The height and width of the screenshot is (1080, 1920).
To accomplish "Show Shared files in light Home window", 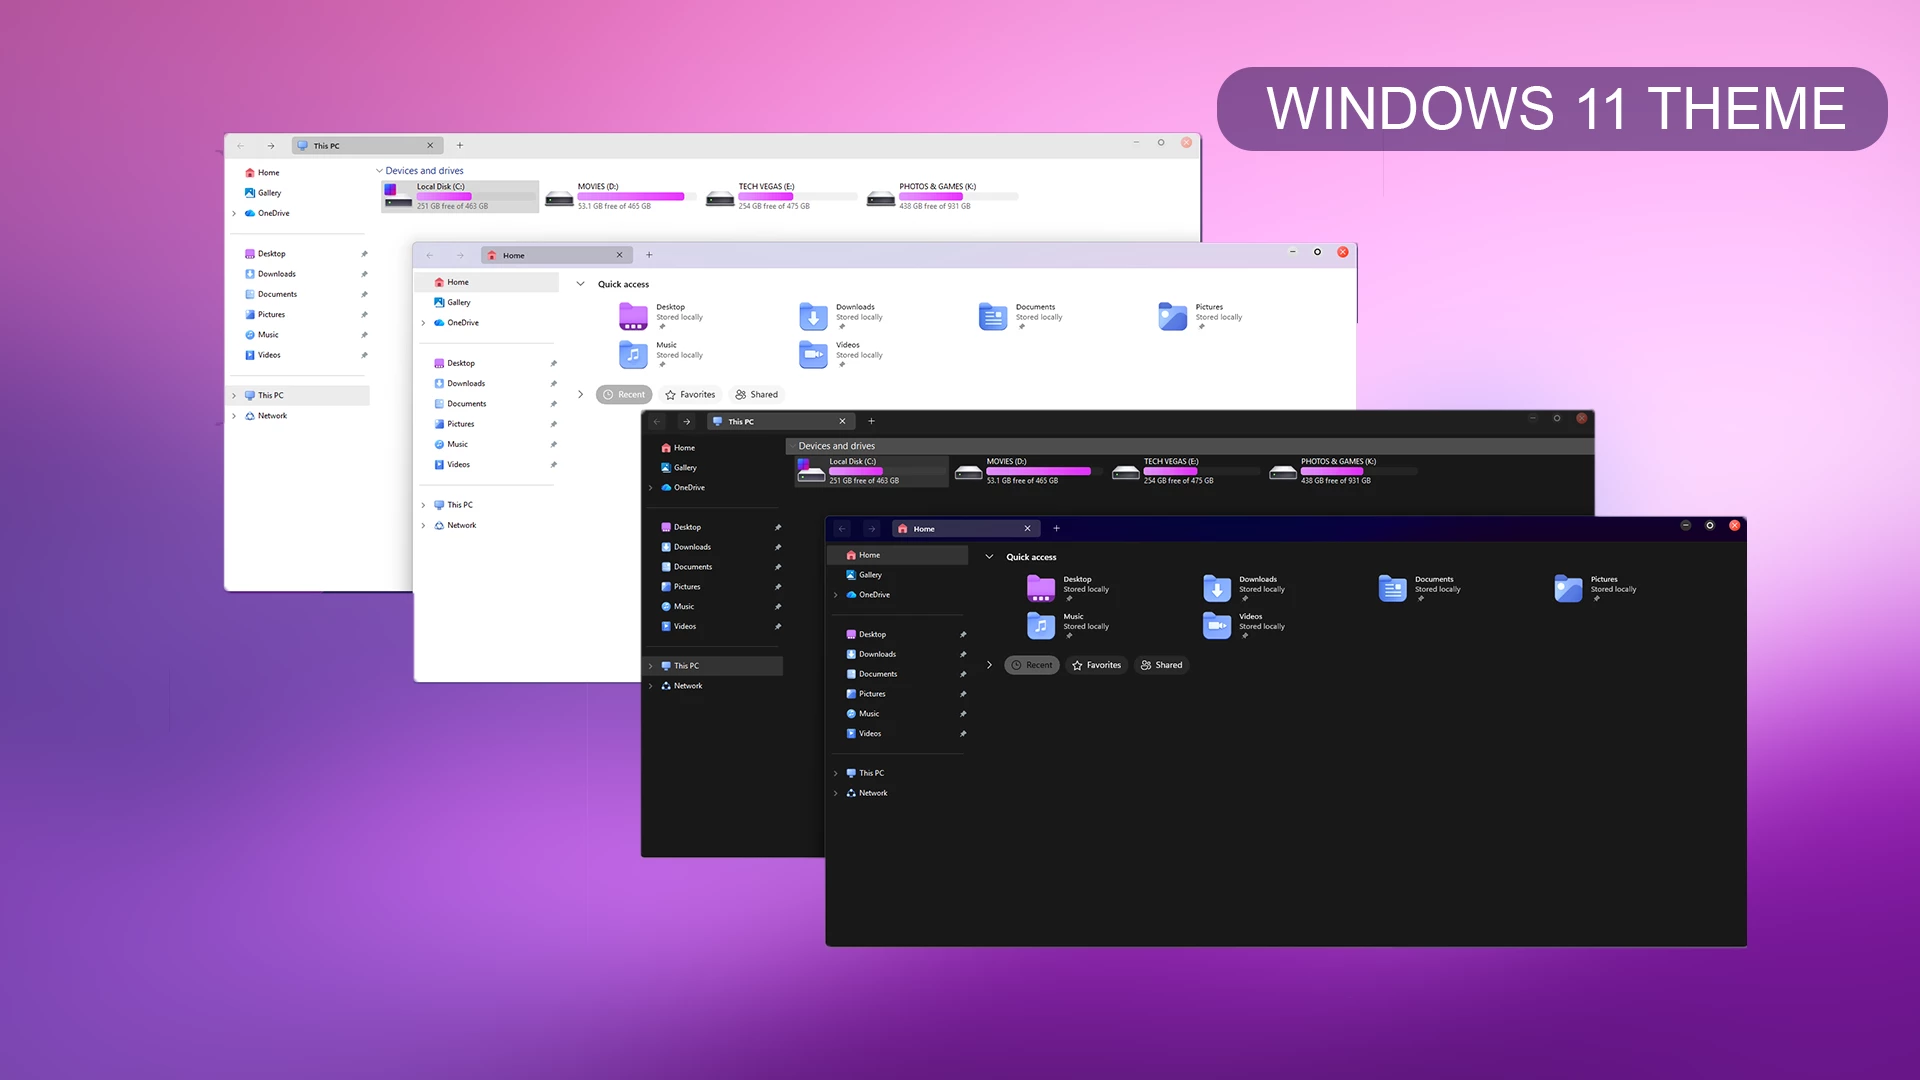I will pyautogui.click(x=756, y=395).
